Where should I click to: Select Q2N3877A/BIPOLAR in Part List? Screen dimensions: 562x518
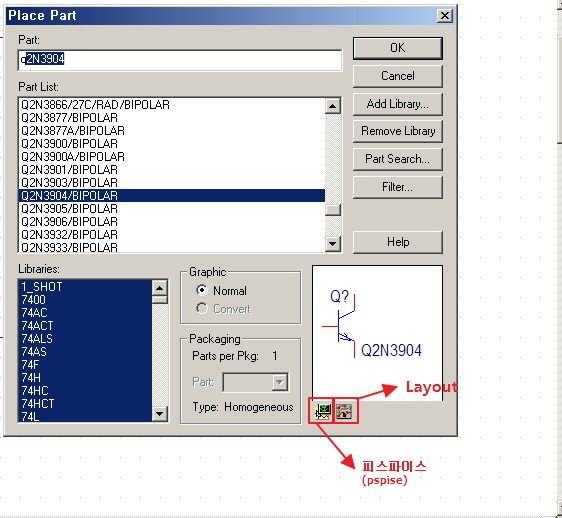click(x=171, y=131)
